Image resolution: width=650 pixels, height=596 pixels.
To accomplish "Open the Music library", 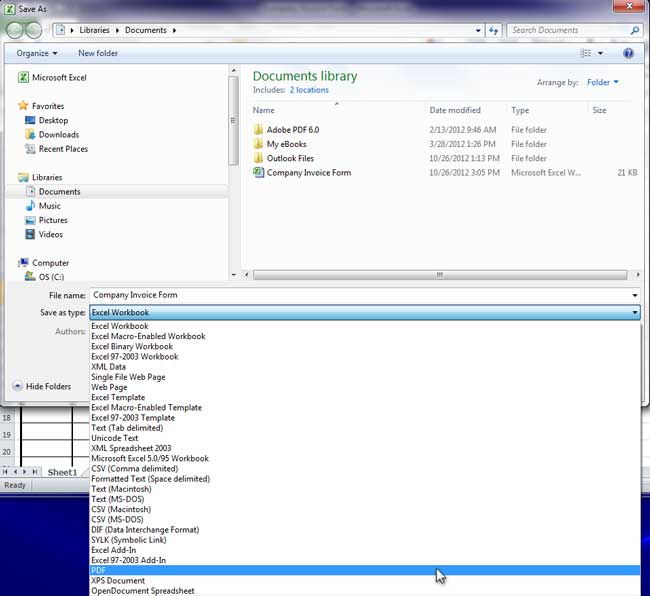I will [x=43, y=206].
